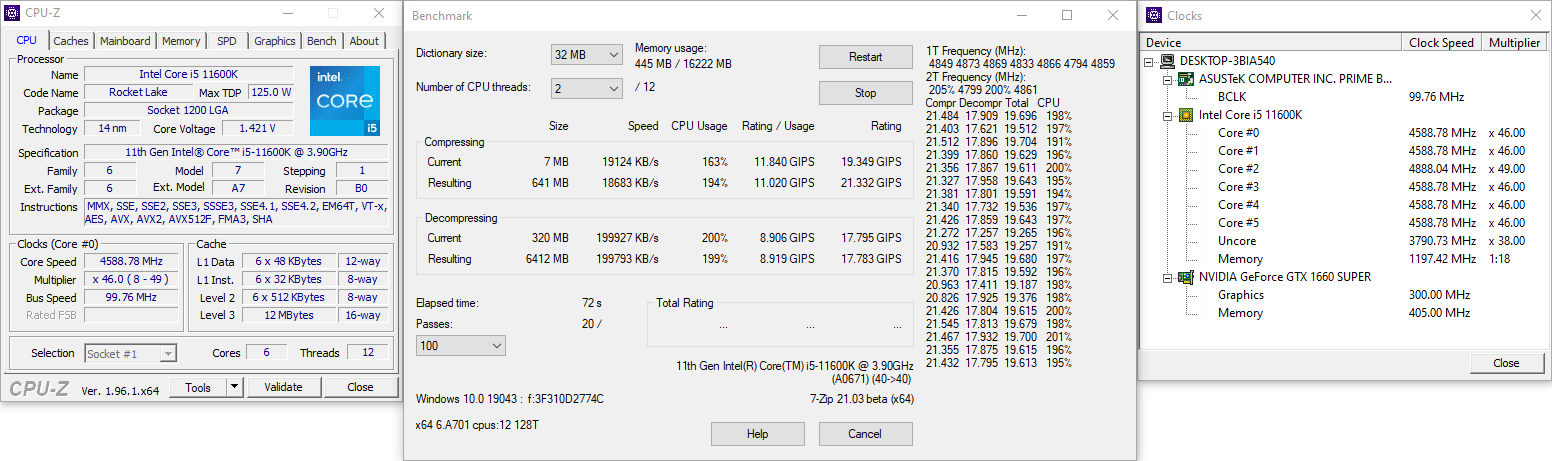1552x461 pixels.
Task: Click the Tools button in CPU-Z
Action: pyautogui.click(x=198, y=387)
